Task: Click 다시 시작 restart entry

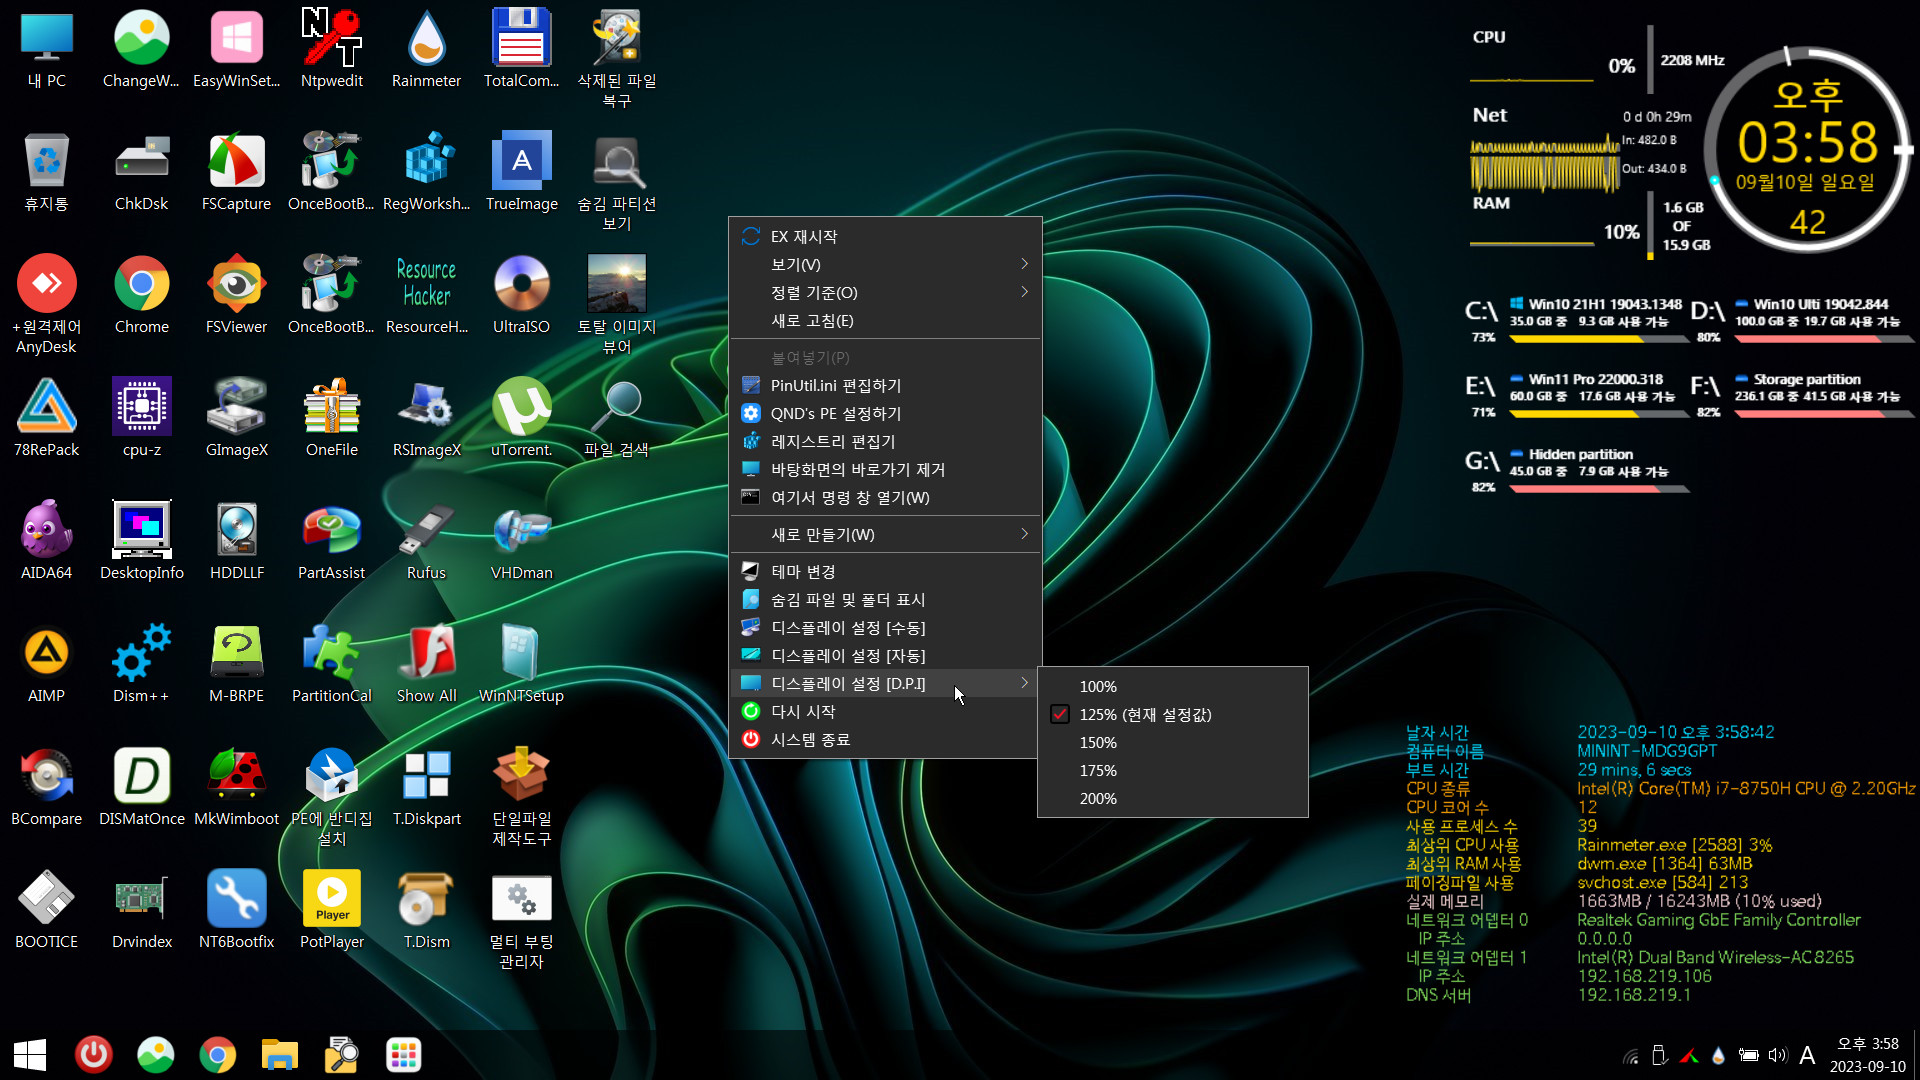Action: click(885, 711)
